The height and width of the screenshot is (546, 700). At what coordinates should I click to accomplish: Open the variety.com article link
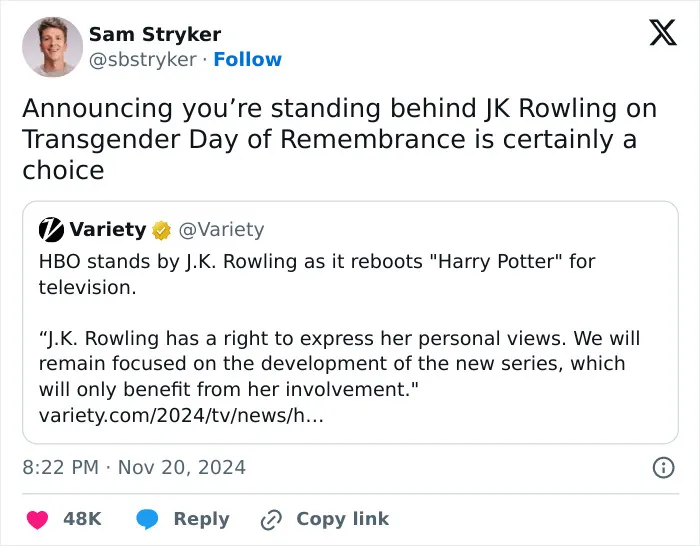[181, 415]
